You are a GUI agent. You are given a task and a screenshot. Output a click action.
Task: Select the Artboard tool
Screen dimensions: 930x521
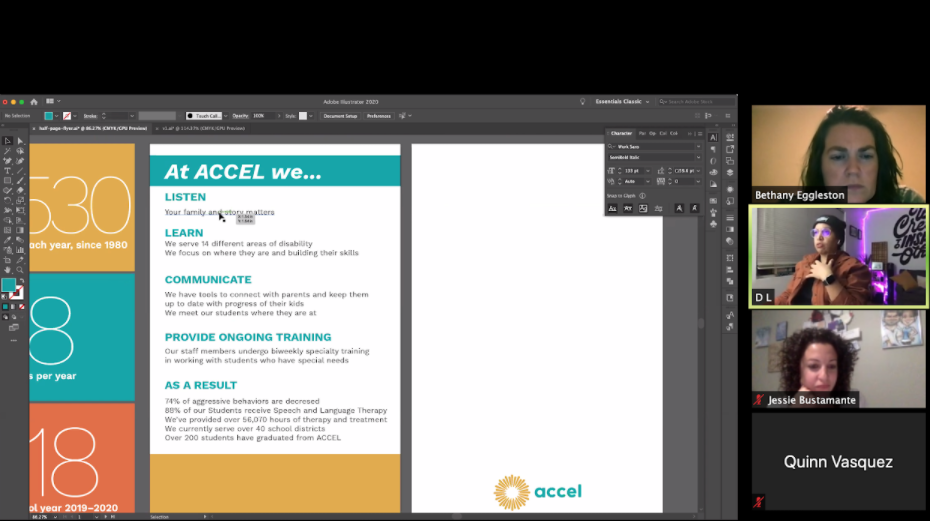[x=8, y=259]
